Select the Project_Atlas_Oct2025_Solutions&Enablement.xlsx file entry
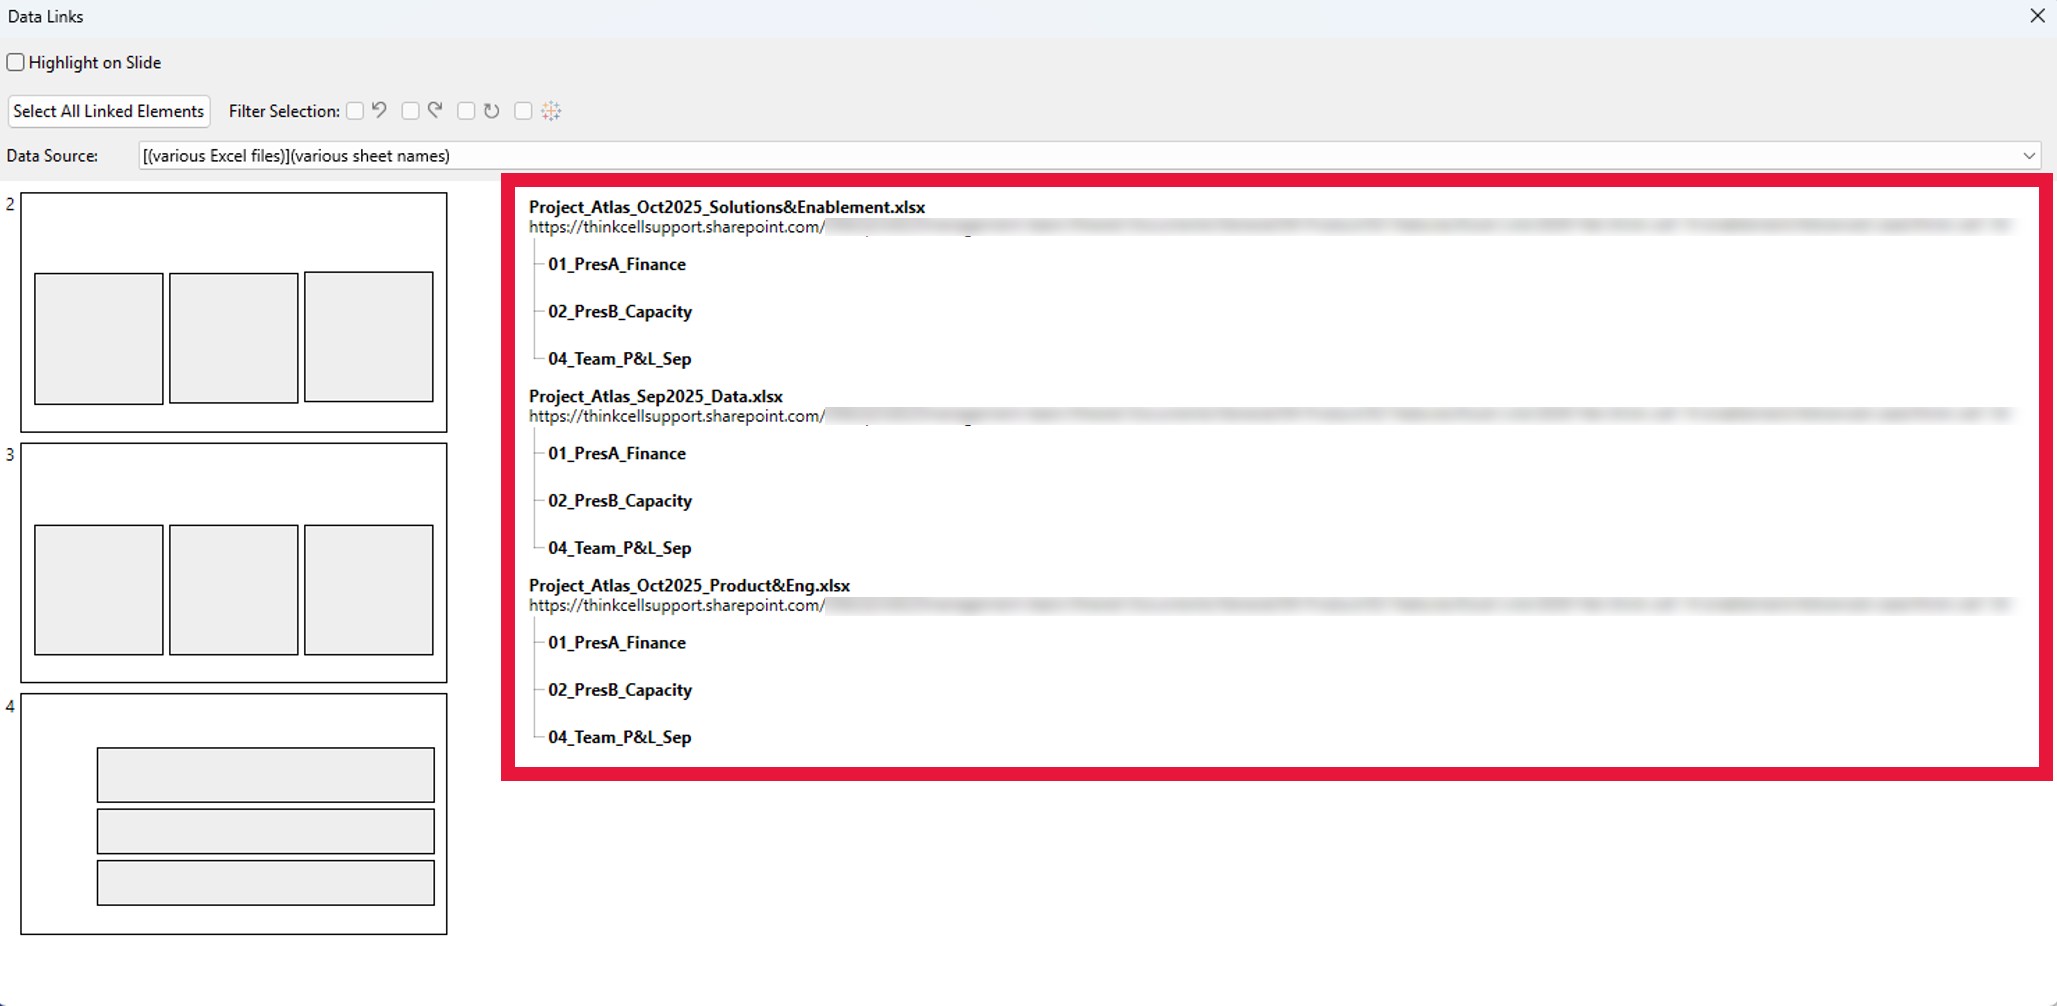The width and height of the screenshot is (2057, 1006). tap(726, 207)
